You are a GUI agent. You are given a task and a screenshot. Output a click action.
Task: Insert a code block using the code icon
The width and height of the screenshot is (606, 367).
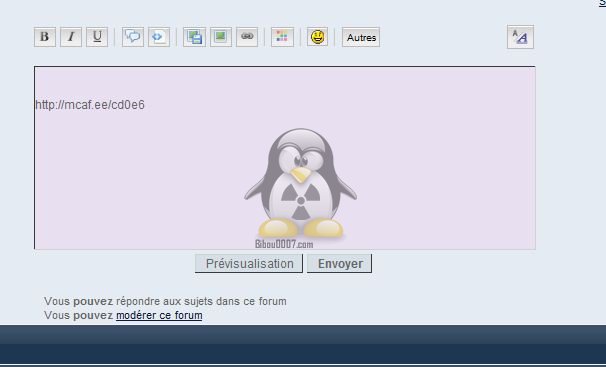tap(159, 37)
